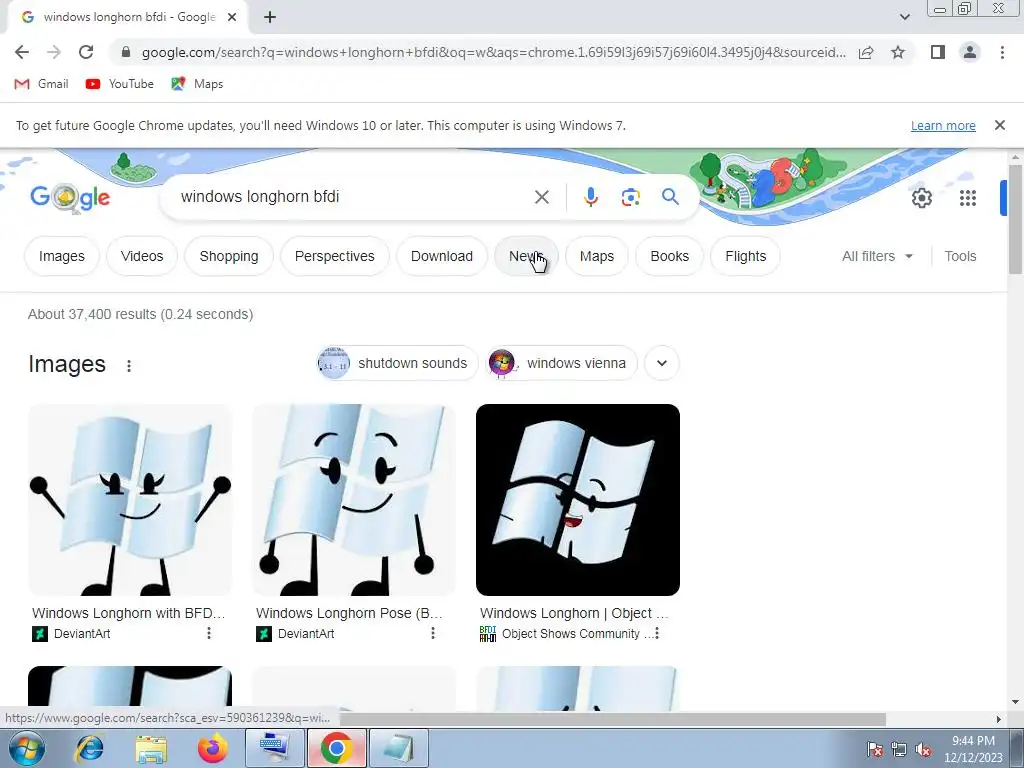Screen dimensions: 1024x768
Task: Open the Windows Longhorn Pose title link
Action: (349, 613)
